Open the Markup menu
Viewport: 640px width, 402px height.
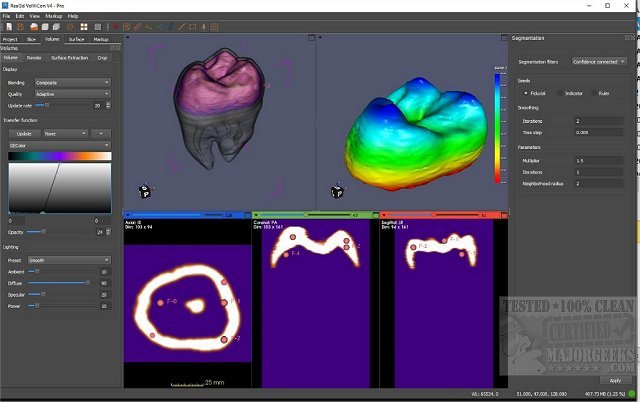click(x=53, y=16)
